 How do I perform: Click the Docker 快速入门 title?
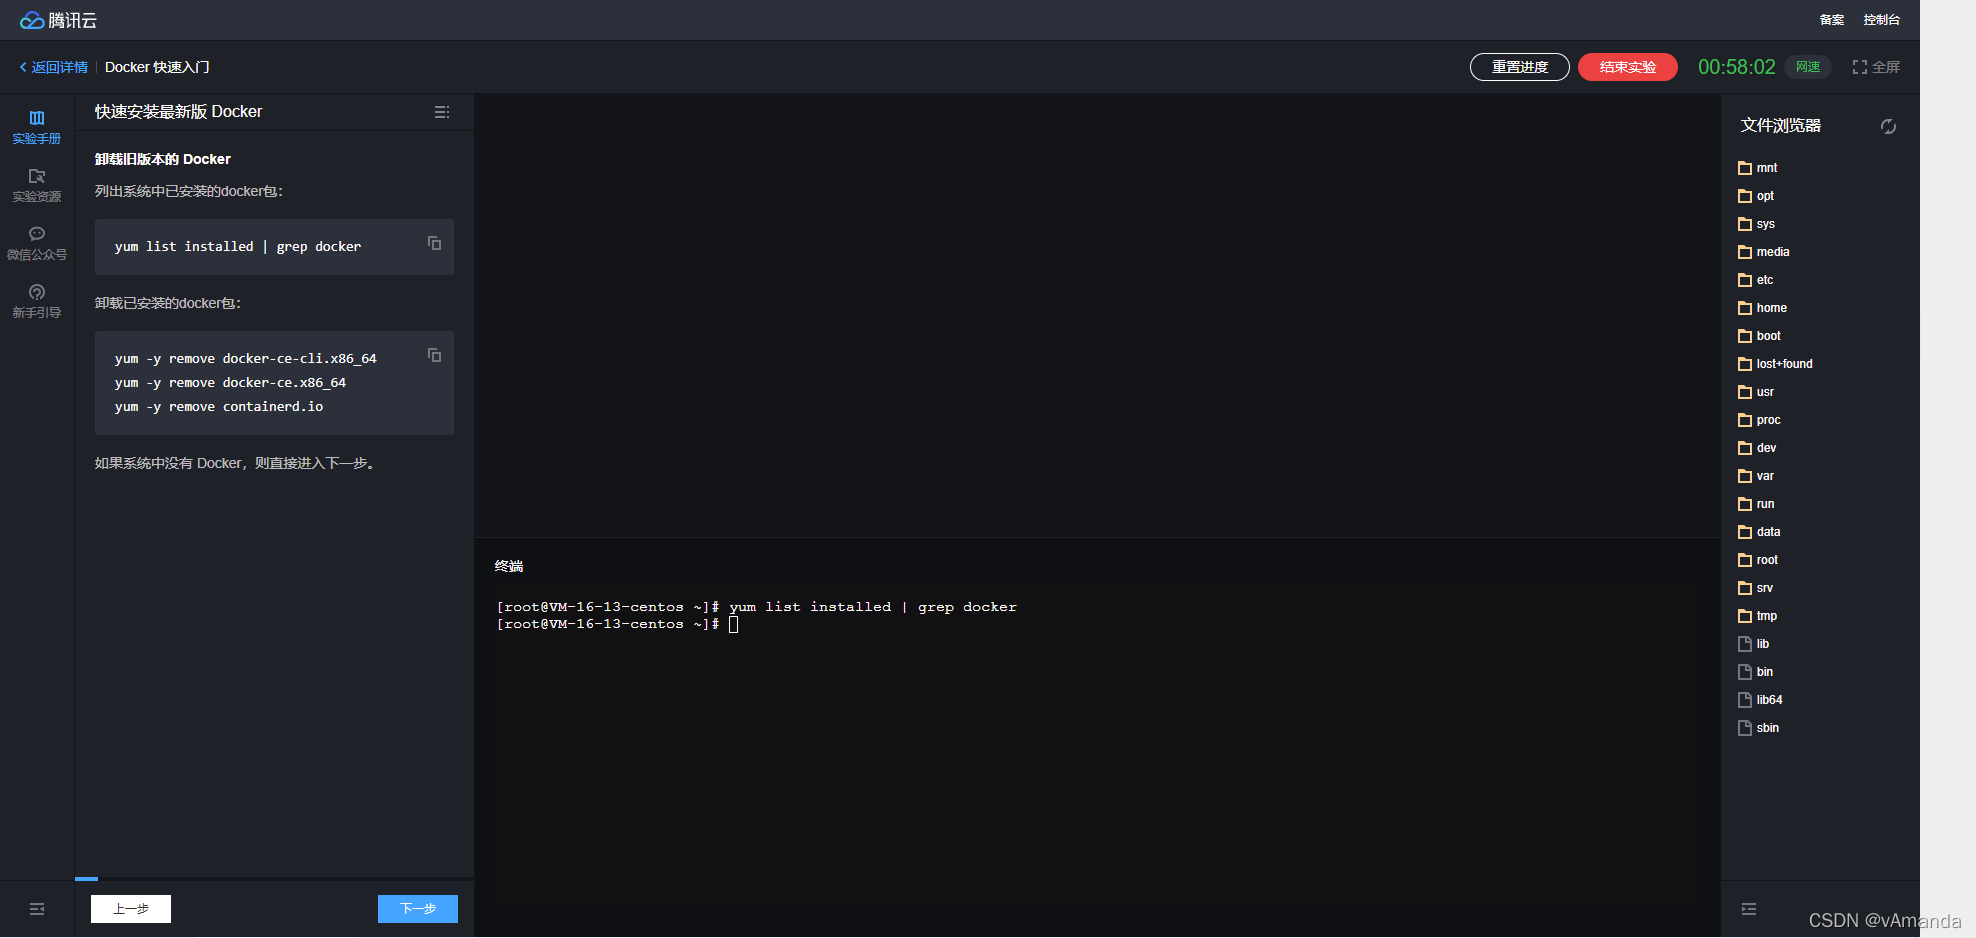[x=157, y=67]
